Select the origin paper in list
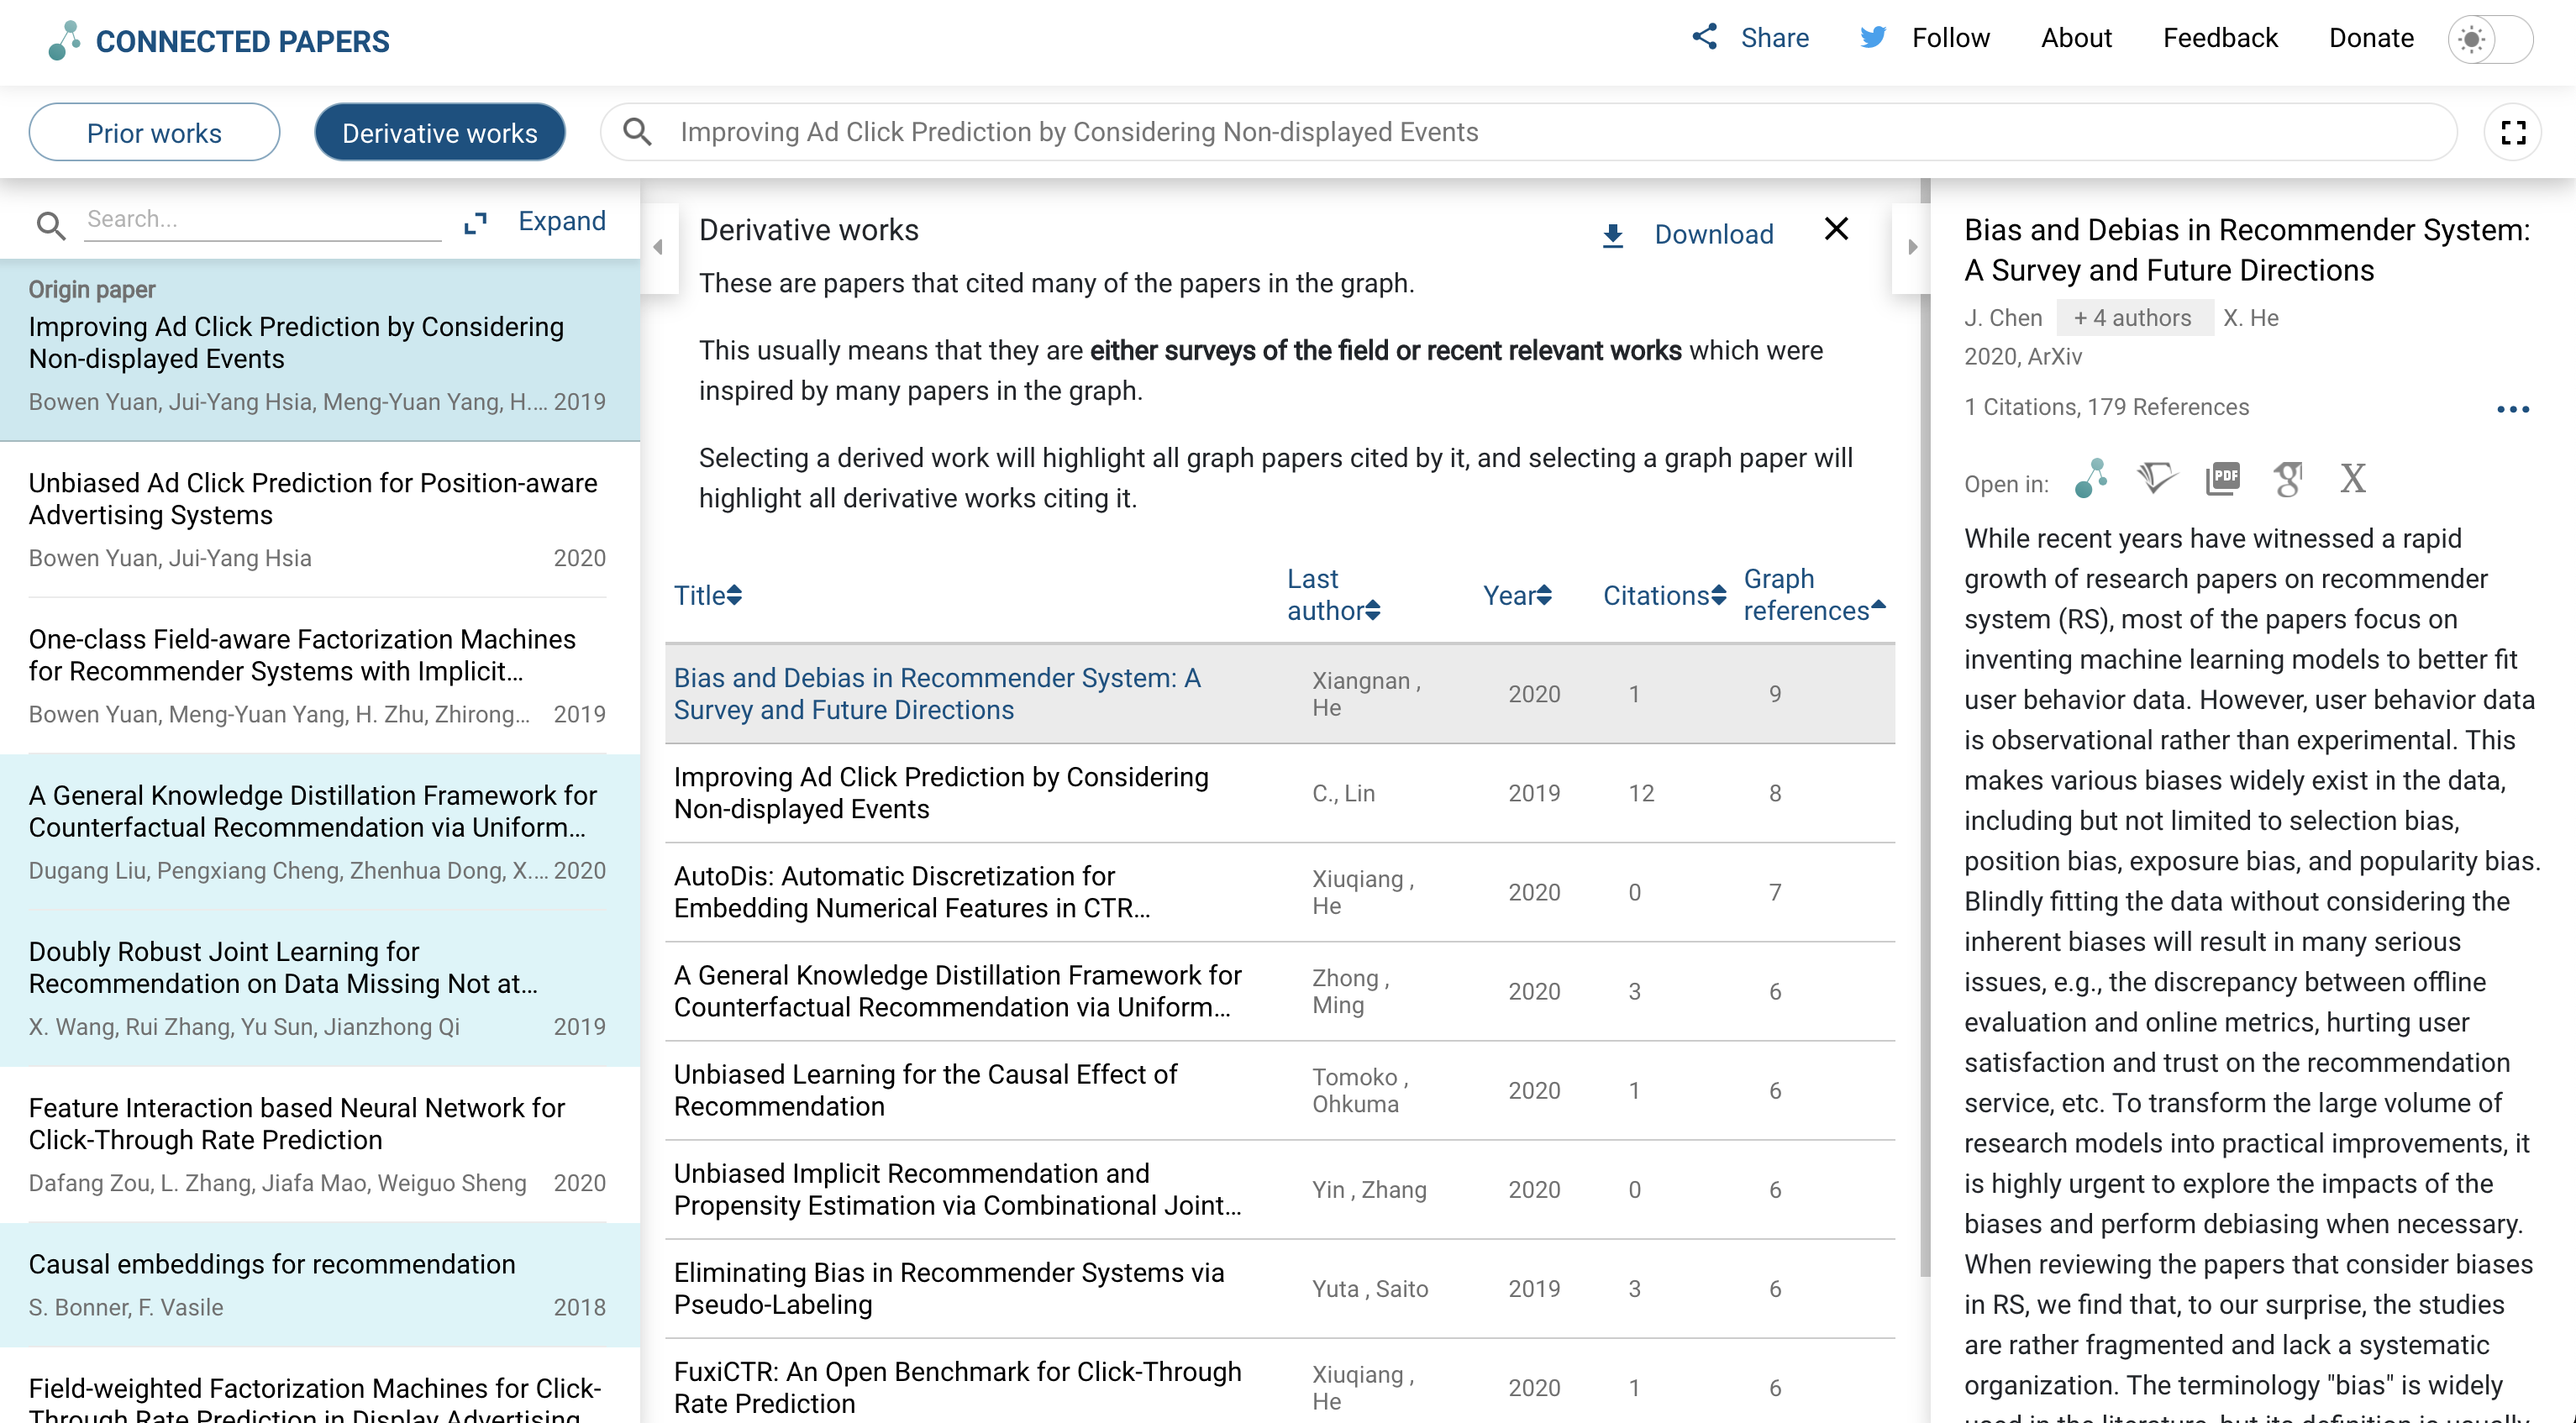 [x=320, y=350]
